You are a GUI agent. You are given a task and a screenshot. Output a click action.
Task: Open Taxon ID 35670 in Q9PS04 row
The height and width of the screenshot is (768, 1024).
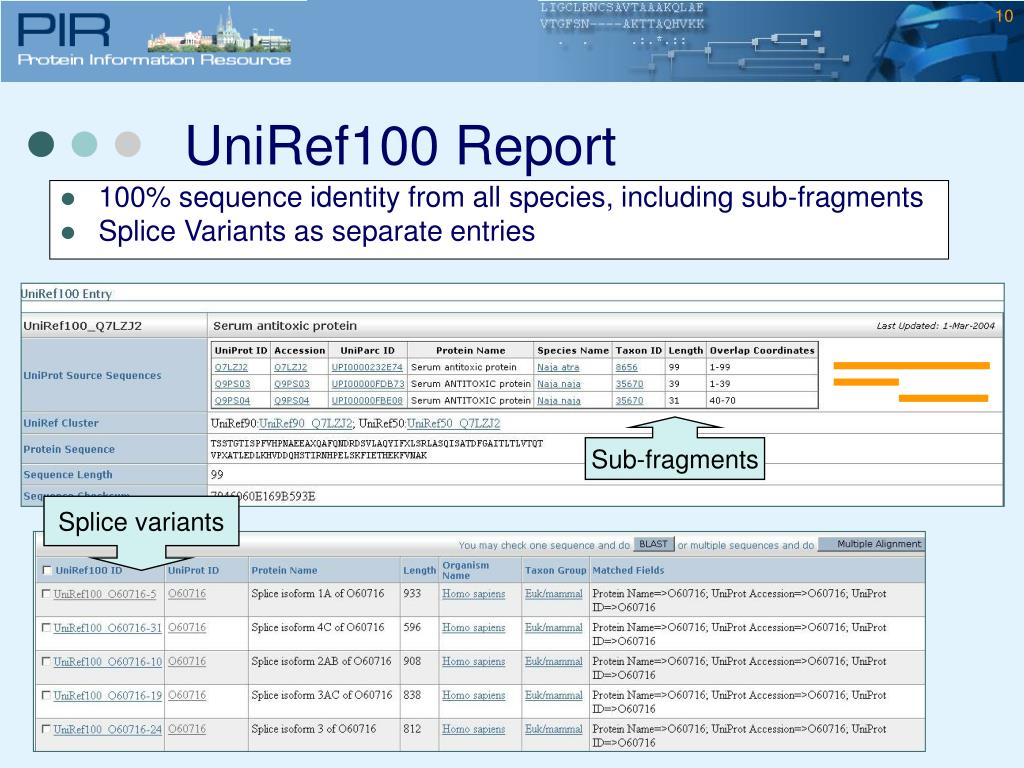point(629,400)
